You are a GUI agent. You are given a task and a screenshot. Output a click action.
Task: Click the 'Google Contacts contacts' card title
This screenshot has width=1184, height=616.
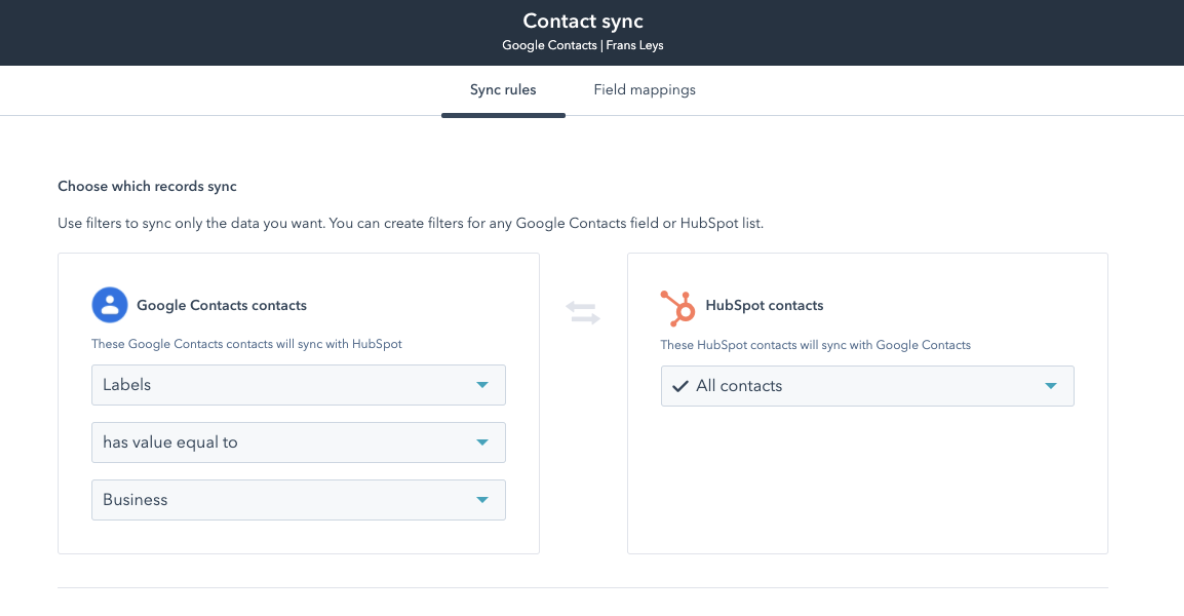221,306
